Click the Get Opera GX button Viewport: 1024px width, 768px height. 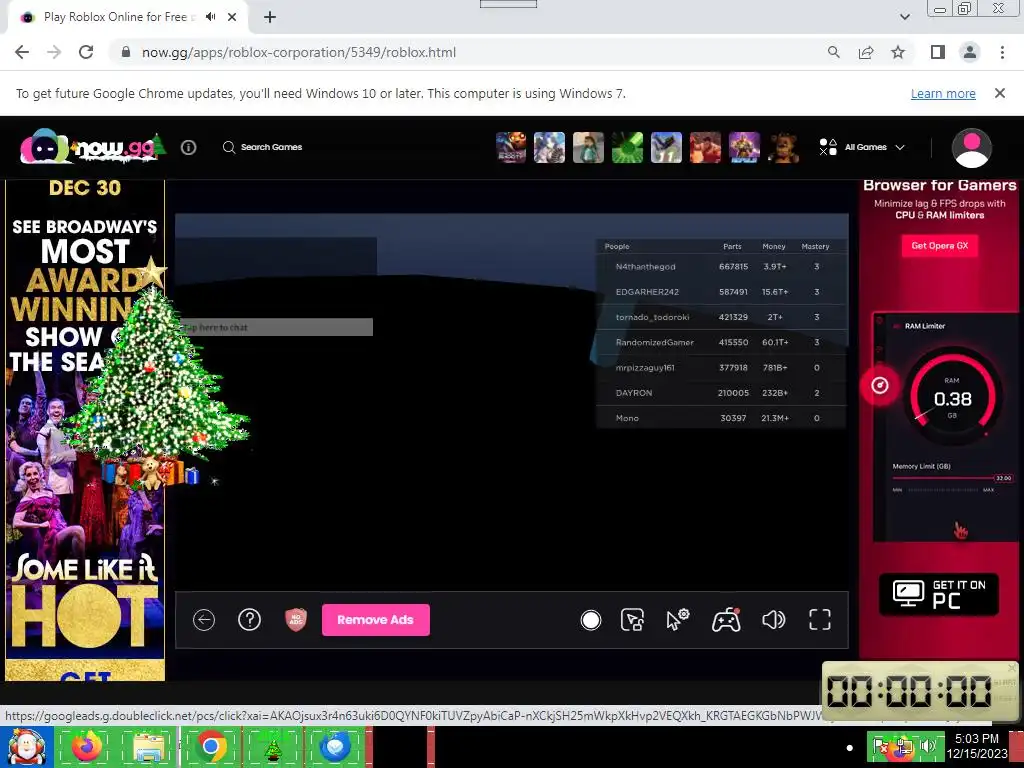[940, 246]
